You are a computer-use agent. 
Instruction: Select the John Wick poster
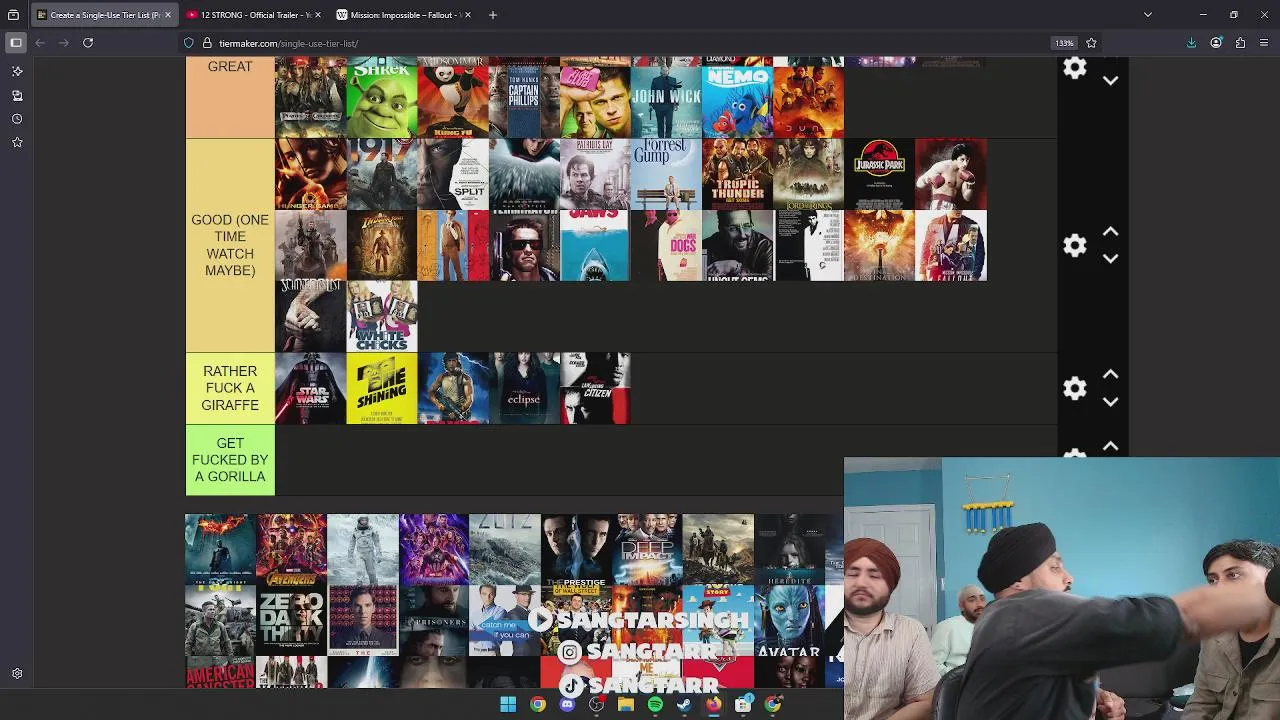(667, 98)
